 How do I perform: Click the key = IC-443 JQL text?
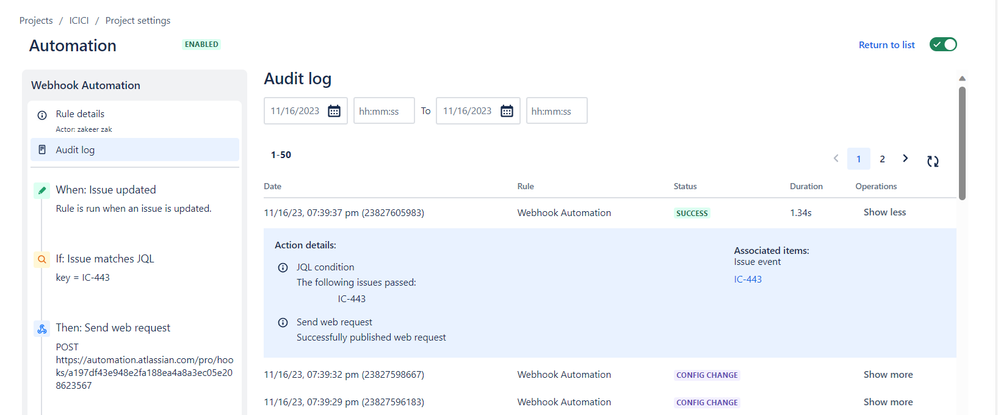pos(83,278)
